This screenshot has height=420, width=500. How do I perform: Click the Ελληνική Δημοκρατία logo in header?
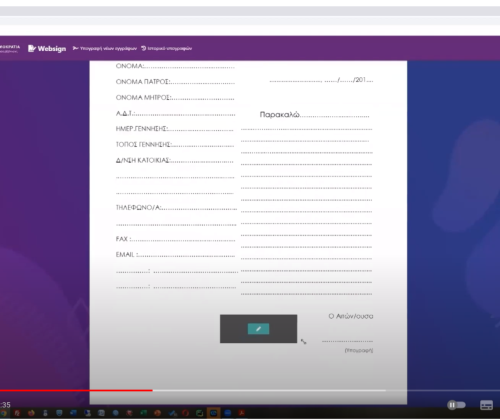[10, 49]
